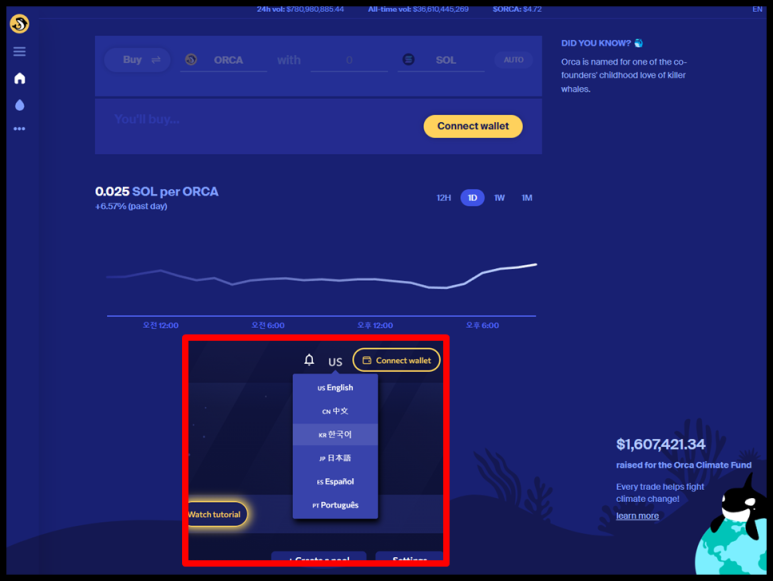Image resolution: width=773 pixels, height=581 pixels.
Task: Click the ORCA token logo icon
Action: 191,60
